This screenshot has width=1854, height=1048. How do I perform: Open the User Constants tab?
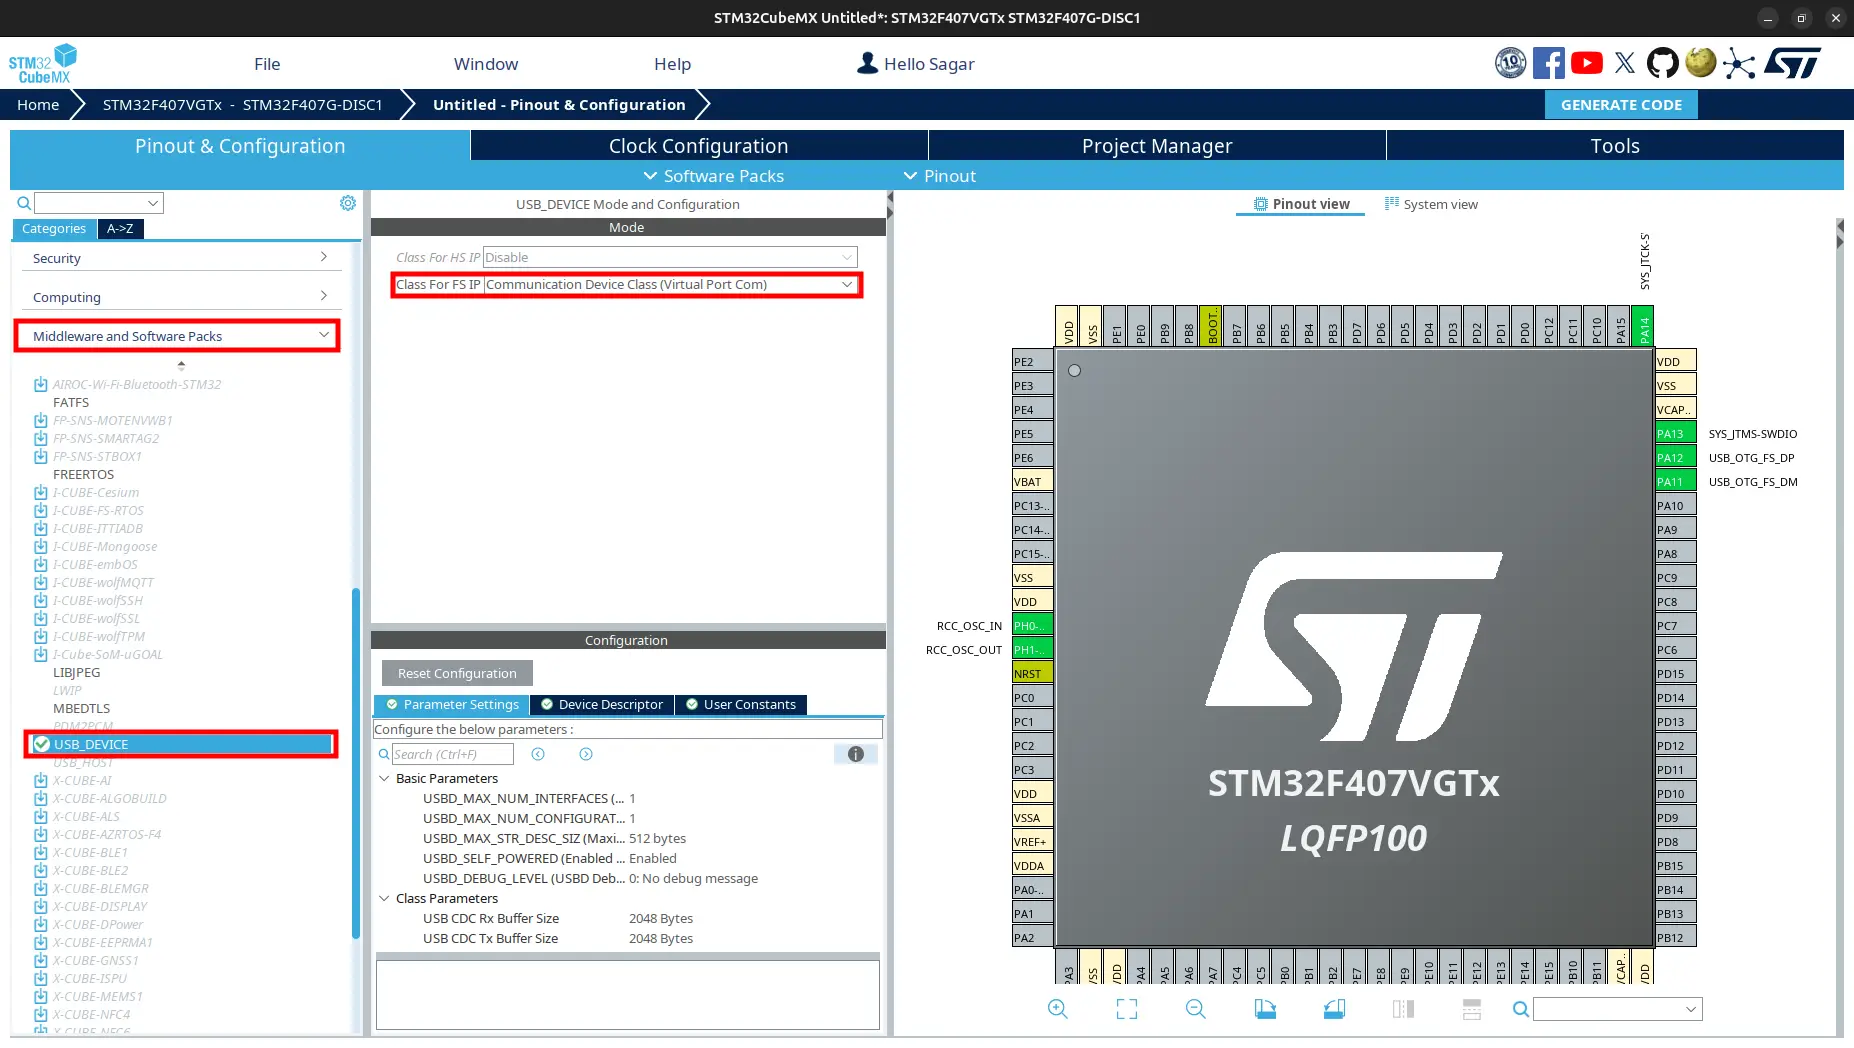(x=741, y=704)
